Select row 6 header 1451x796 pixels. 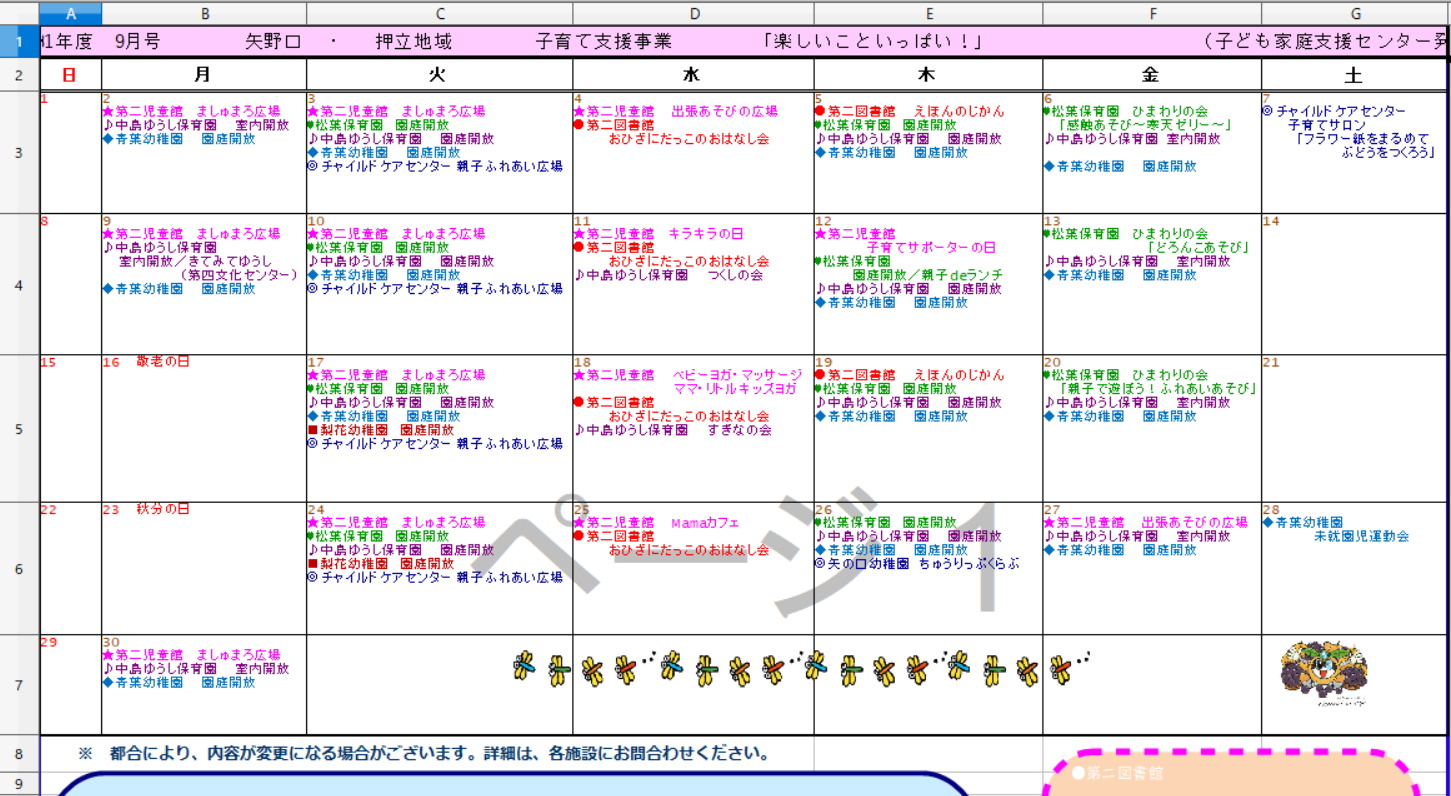19,568
